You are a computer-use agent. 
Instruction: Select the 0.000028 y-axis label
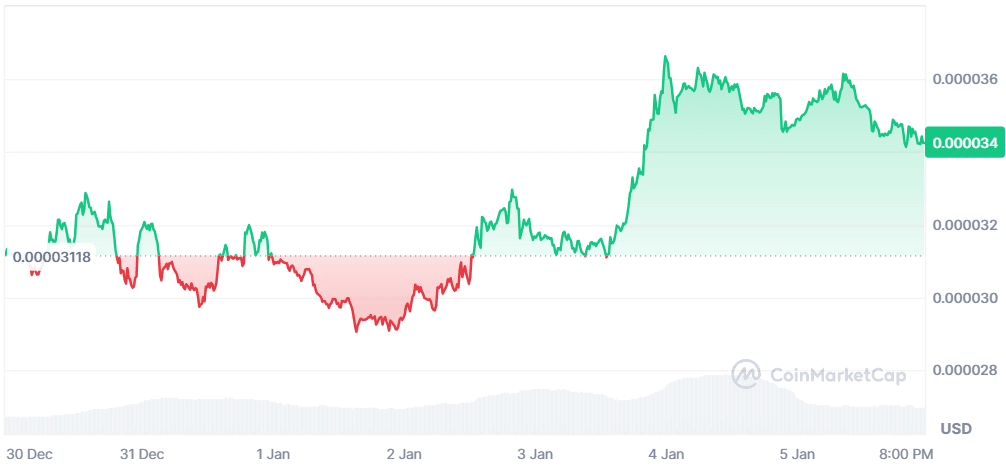[965, 371]
